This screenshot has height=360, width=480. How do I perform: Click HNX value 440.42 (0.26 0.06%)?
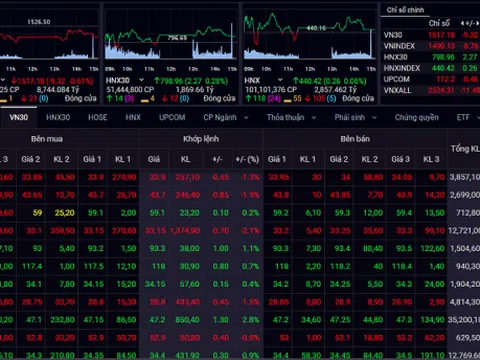tap(329, 81)
